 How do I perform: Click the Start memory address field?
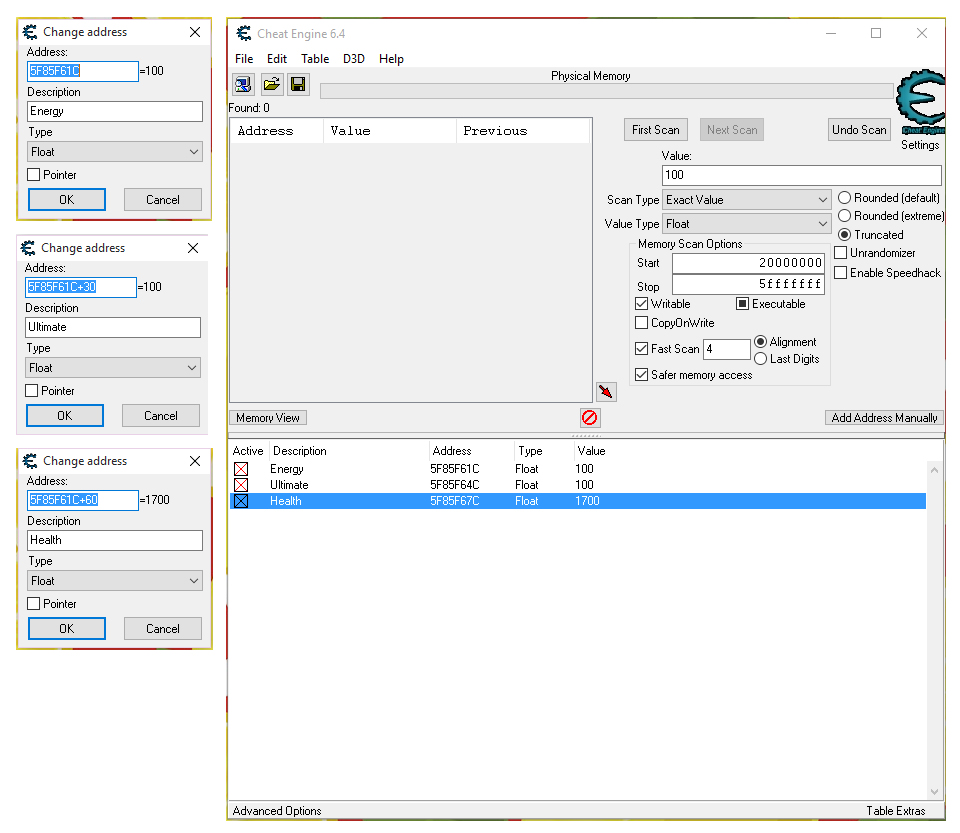748,263
